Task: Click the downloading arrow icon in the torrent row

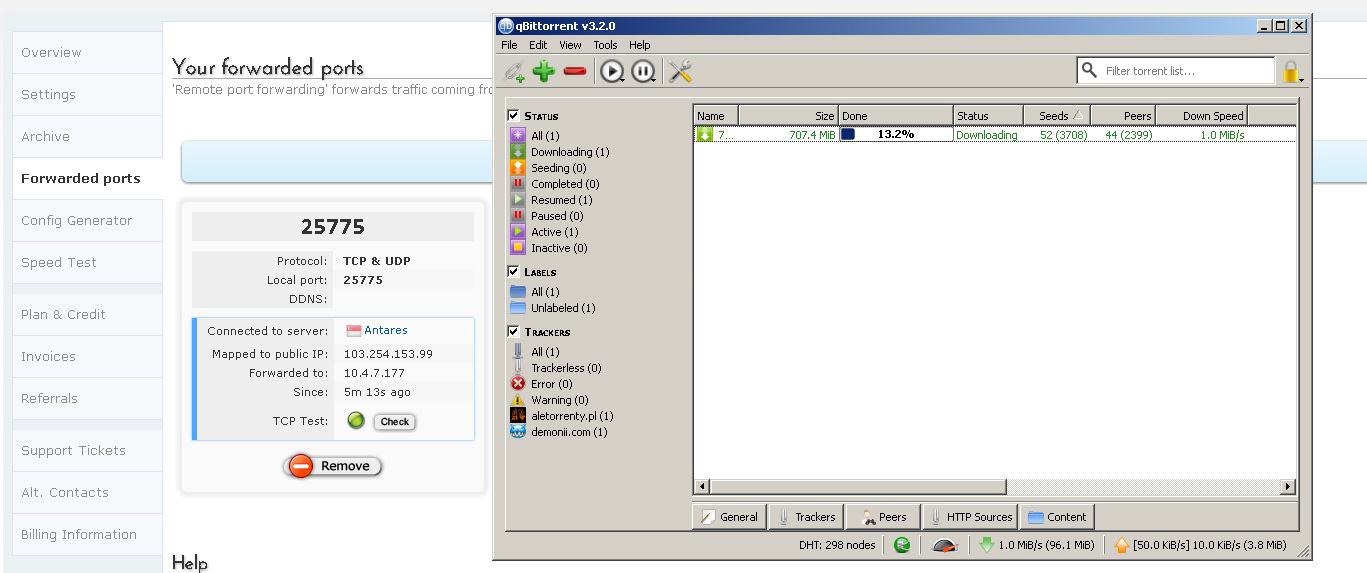Action: (x=705, y=135)
